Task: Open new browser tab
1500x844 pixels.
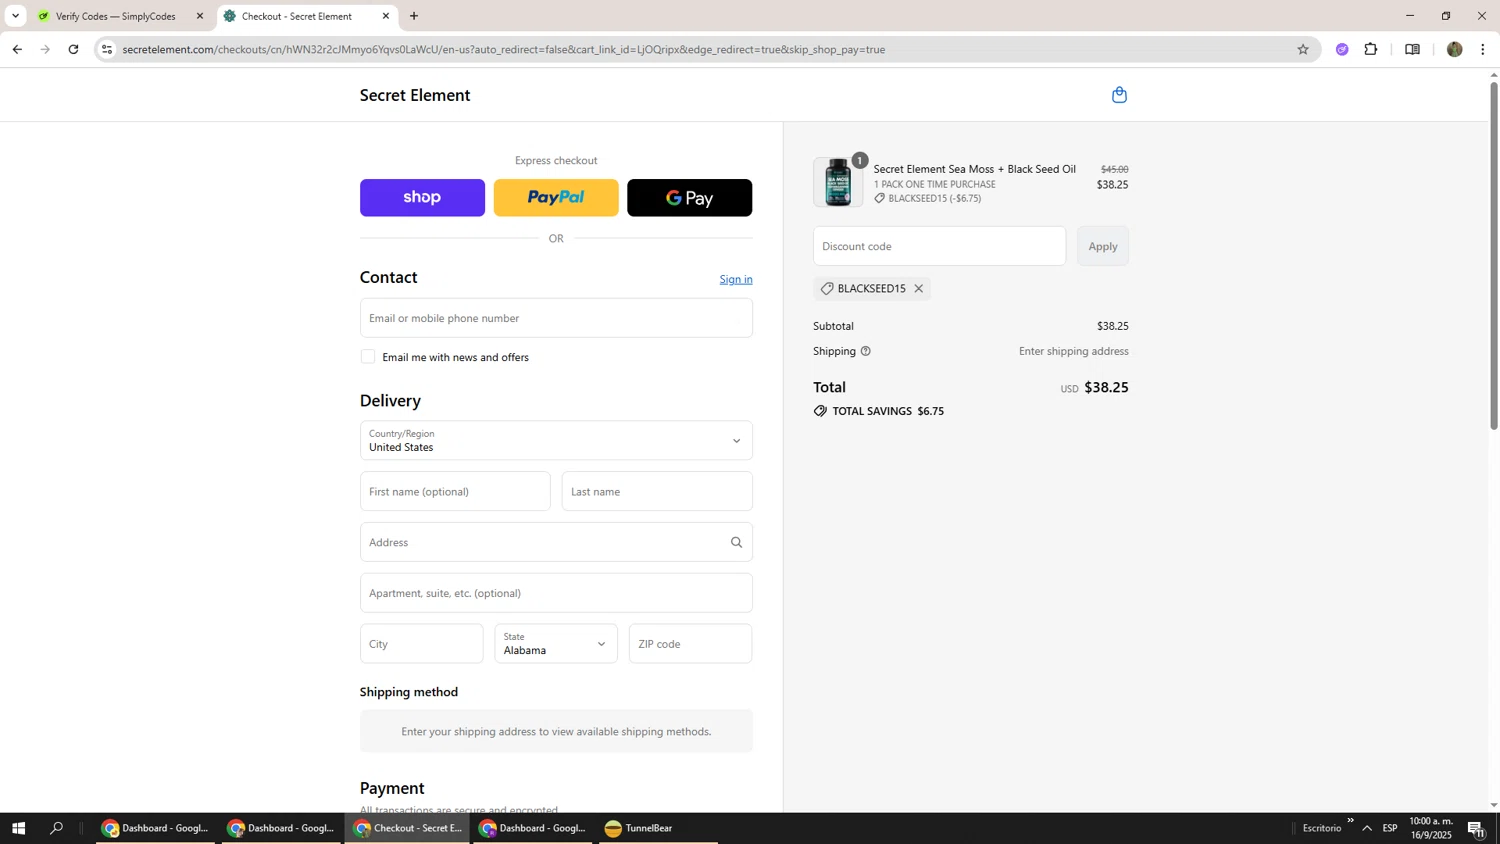Action: coord(414,16)
